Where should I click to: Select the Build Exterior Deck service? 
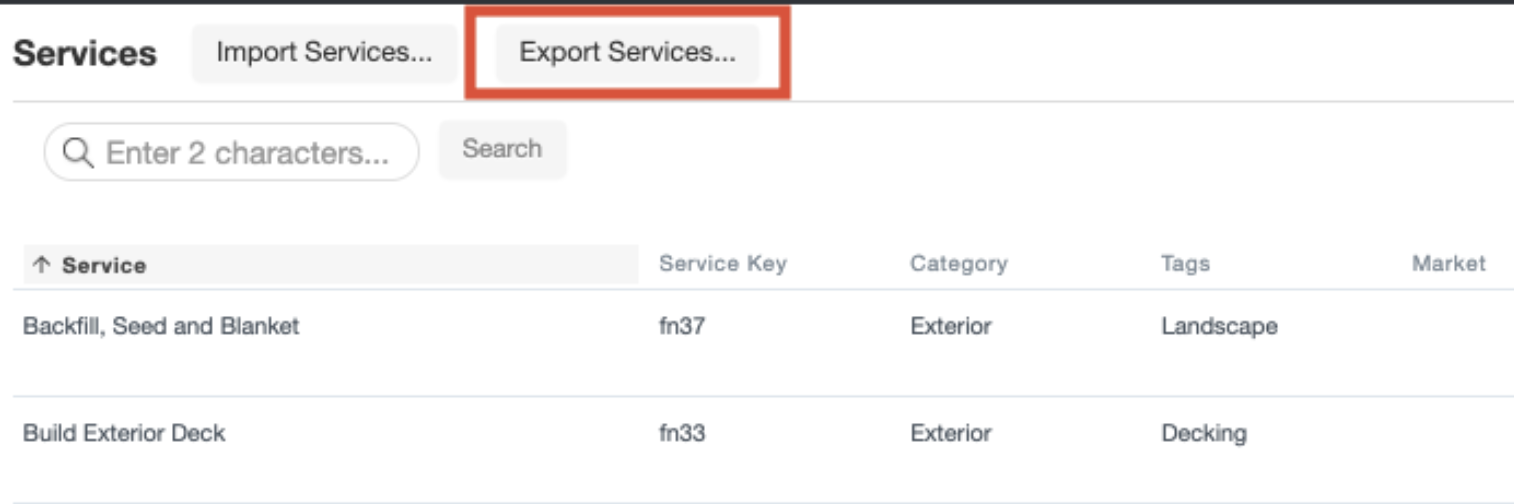[x=124, y=433]
